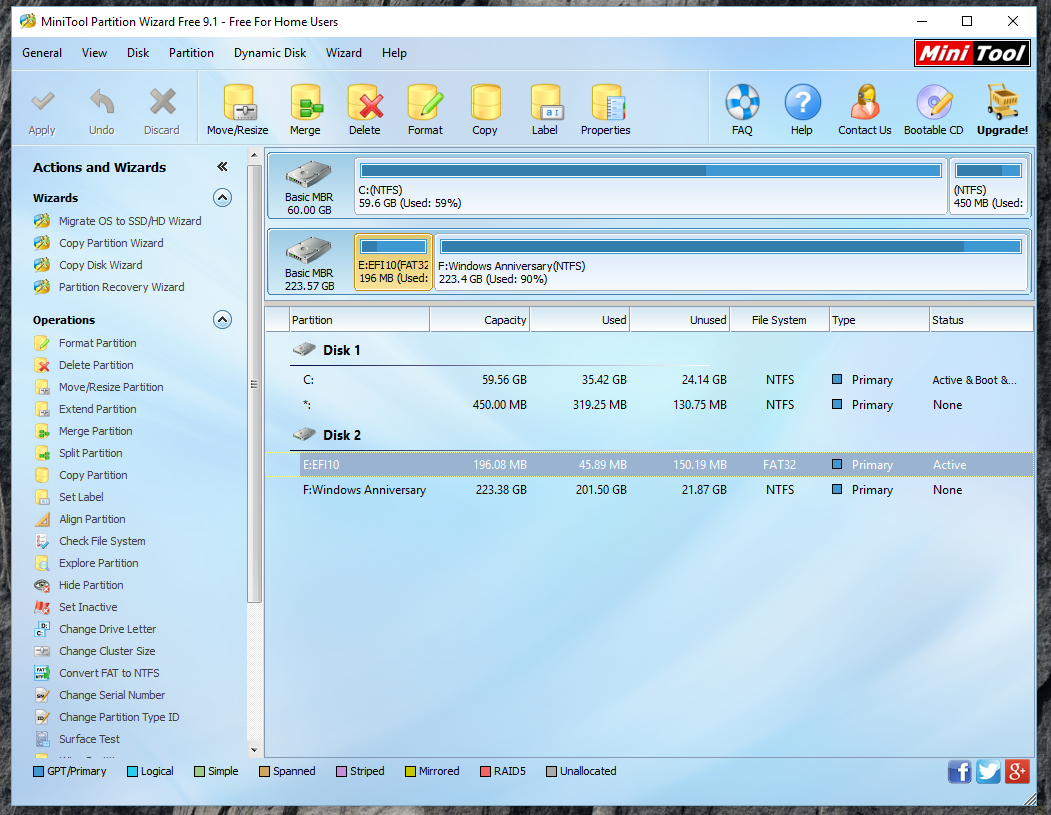
Task: Select the C: partition row in table
Action: 649,380
